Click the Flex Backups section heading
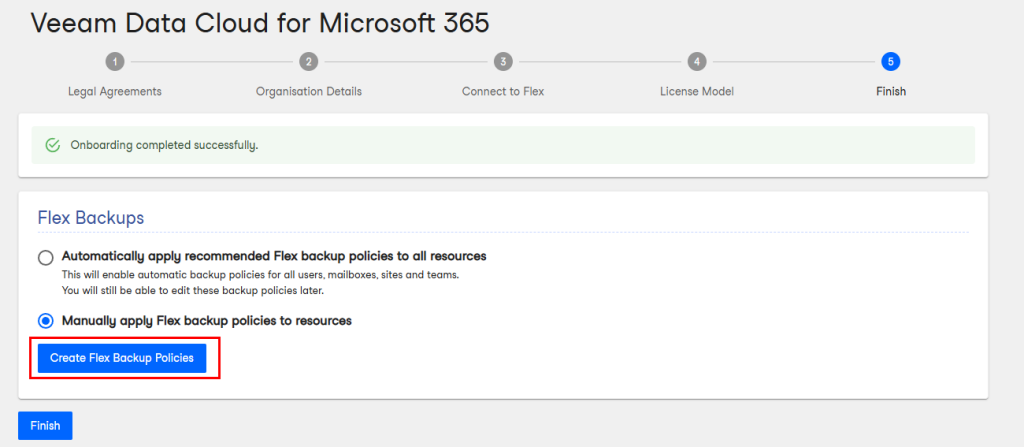The width and height of the screenshot is (1024, 447). click(x=91, y=218)
